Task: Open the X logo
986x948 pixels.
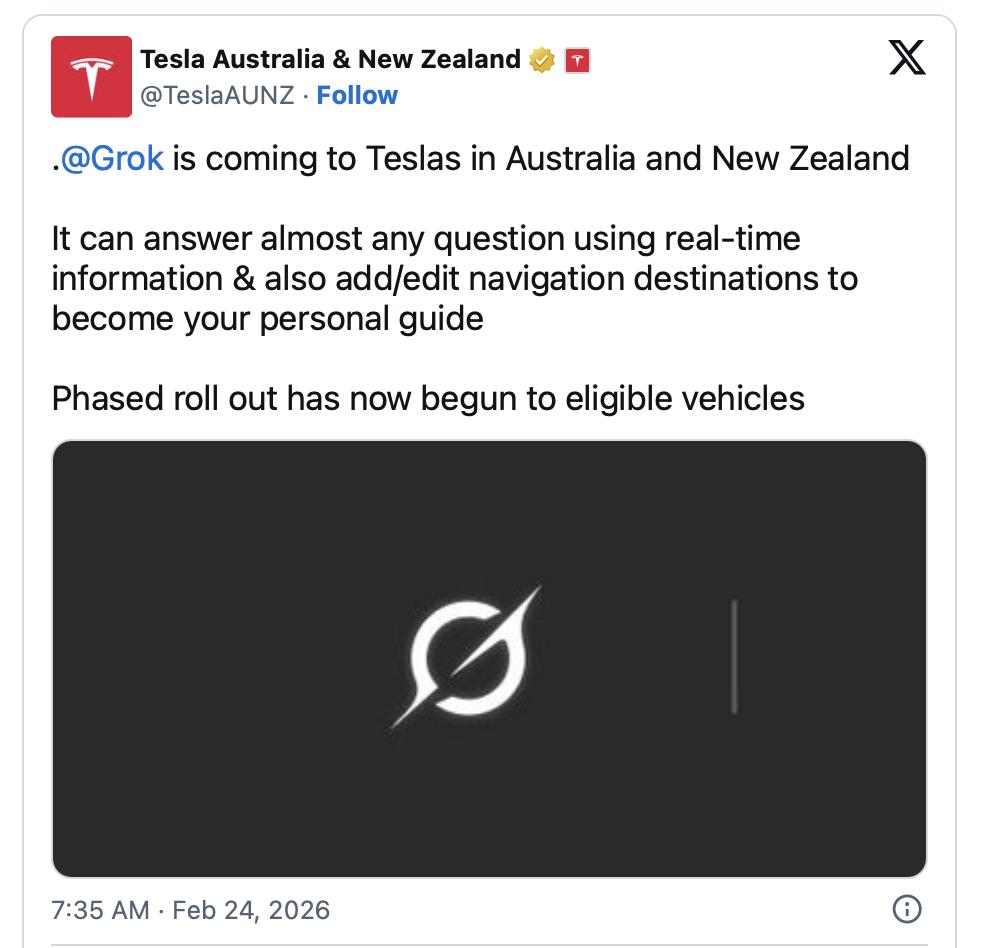Action: [x=907, y=59]
